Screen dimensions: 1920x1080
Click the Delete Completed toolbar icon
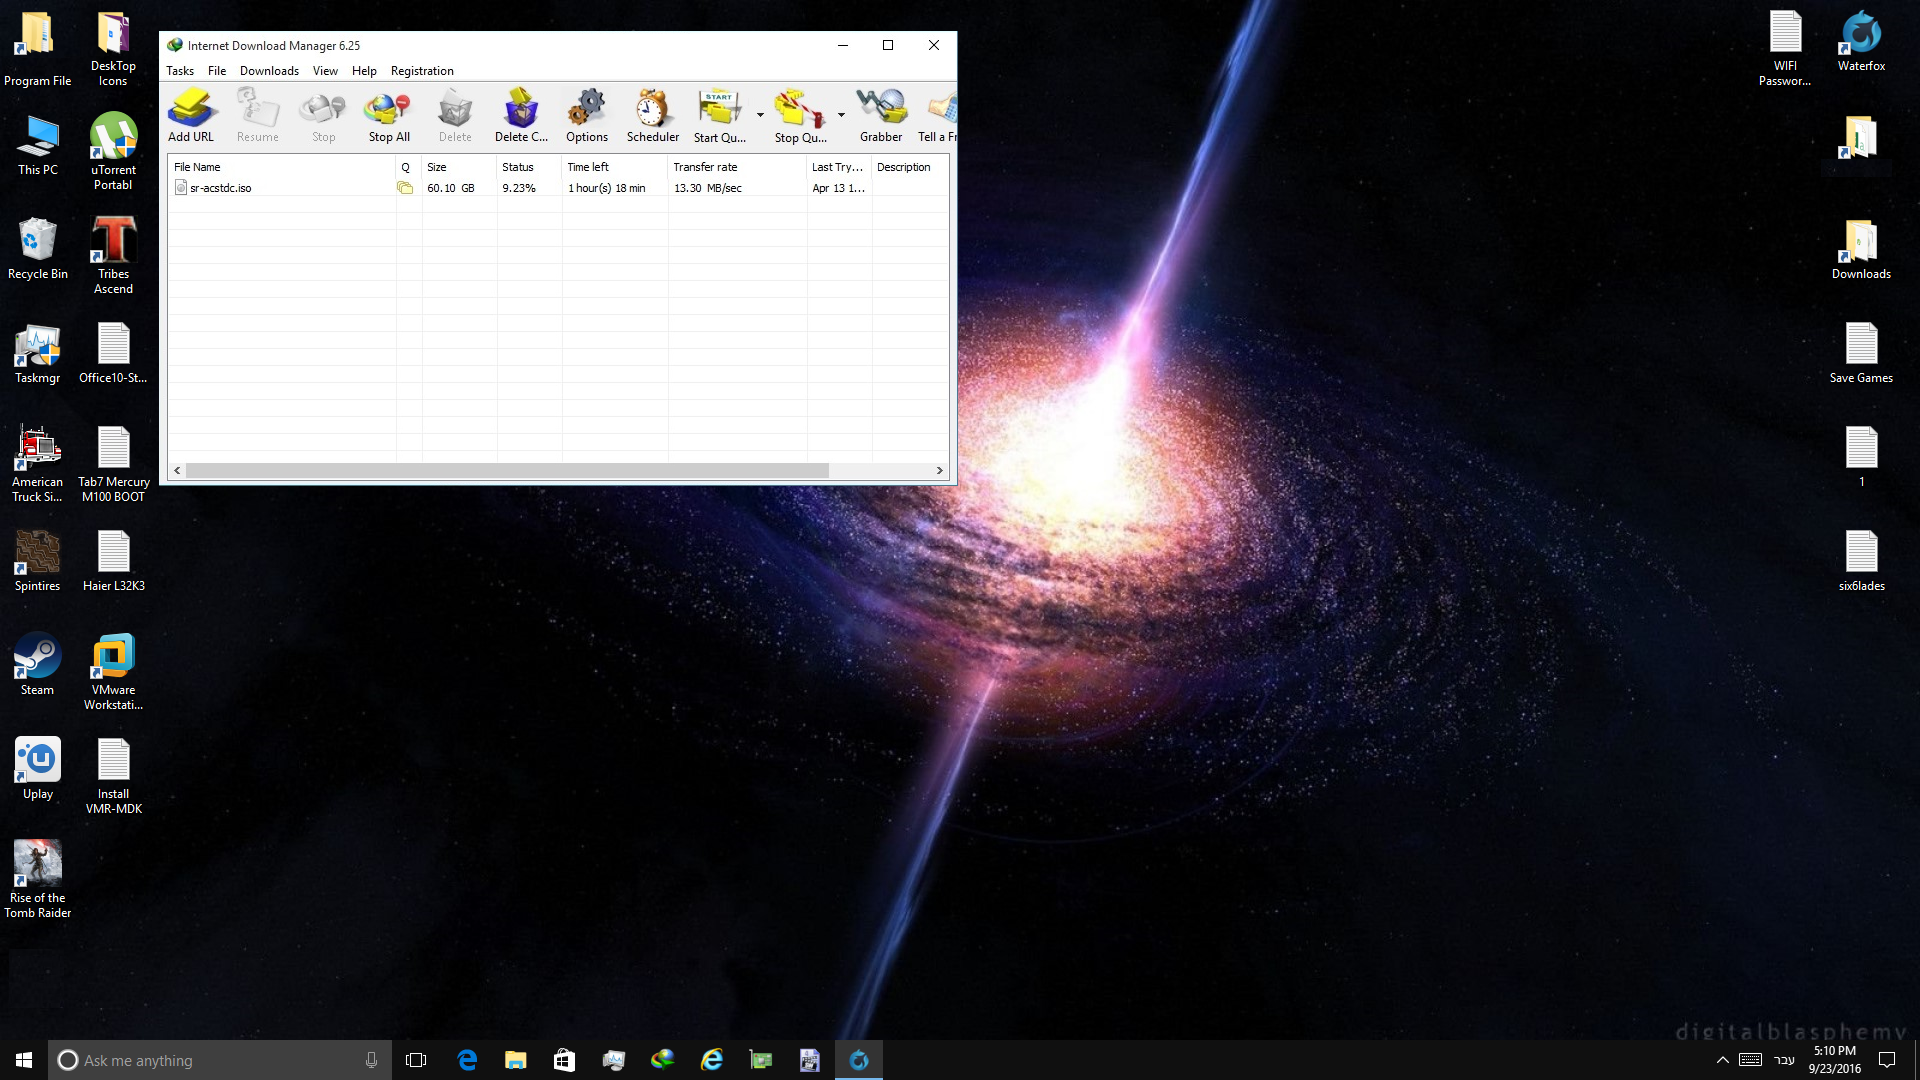[521, 115]
